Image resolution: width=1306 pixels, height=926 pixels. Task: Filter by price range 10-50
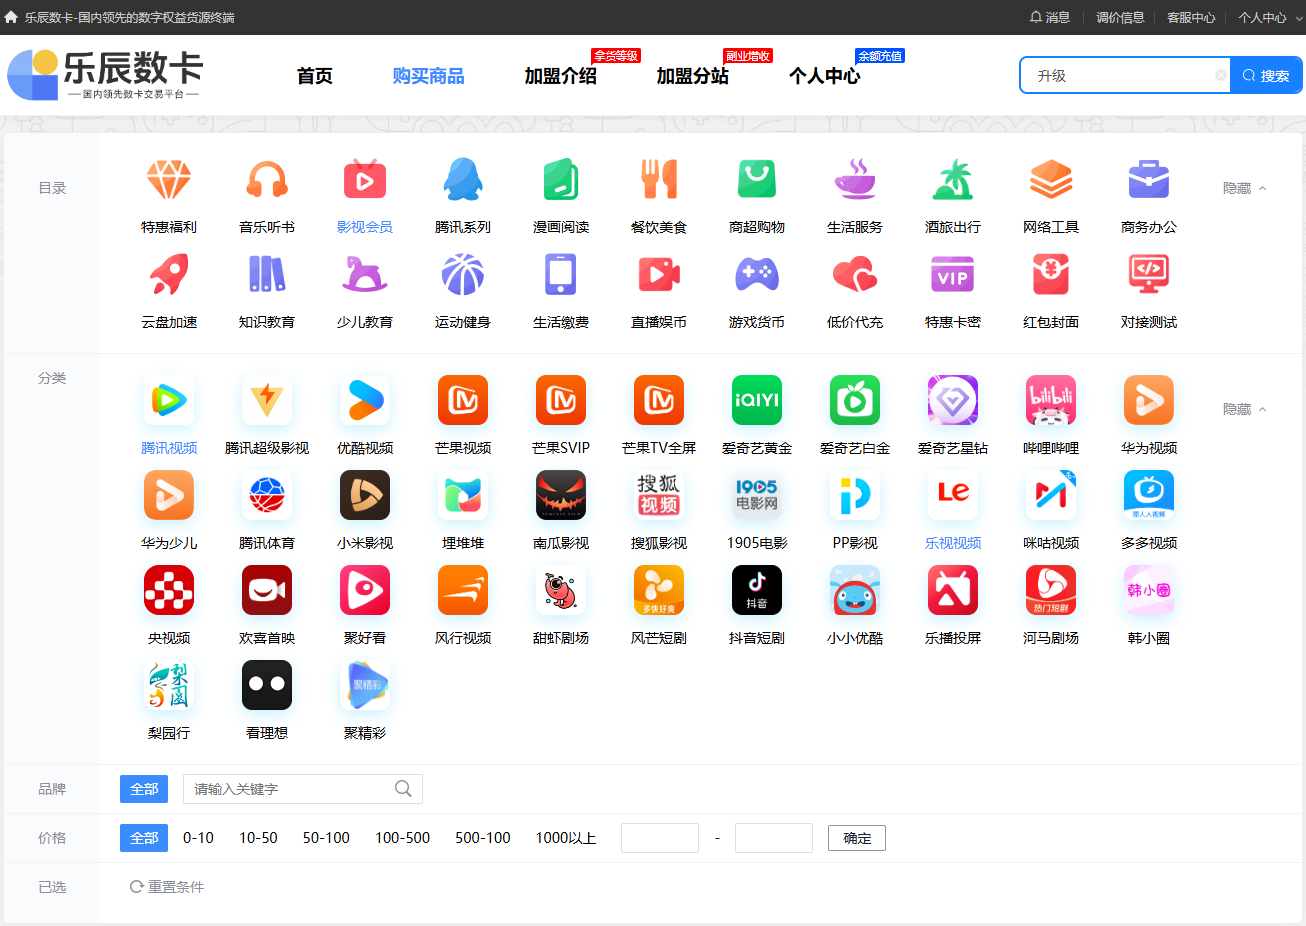tap(258, 838)
